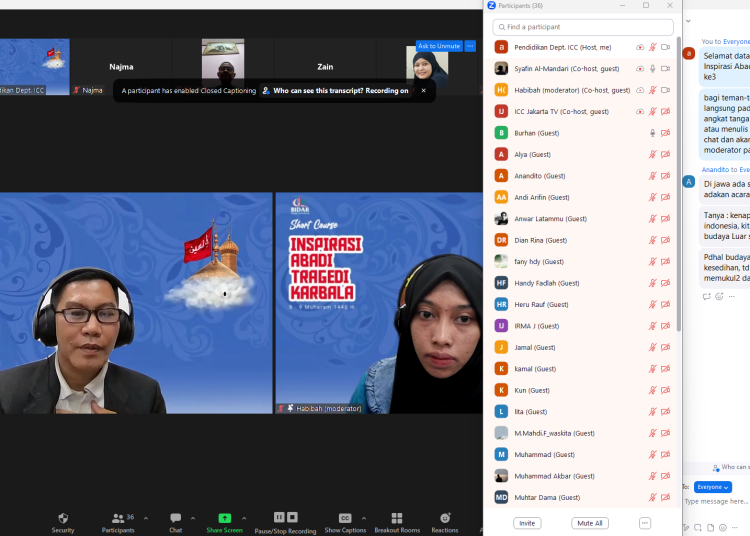
Task: Click the chat message input field
Action: point(716,501)
